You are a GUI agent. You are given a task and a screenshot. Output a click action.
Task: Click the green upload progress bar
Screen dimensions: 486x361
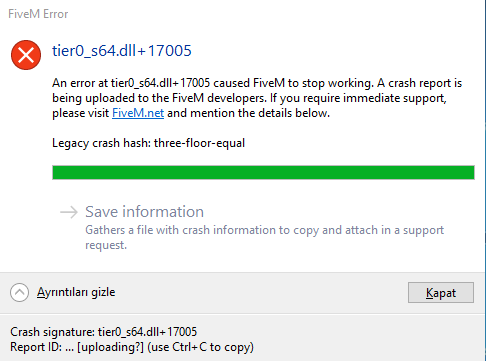coord(263,172)
